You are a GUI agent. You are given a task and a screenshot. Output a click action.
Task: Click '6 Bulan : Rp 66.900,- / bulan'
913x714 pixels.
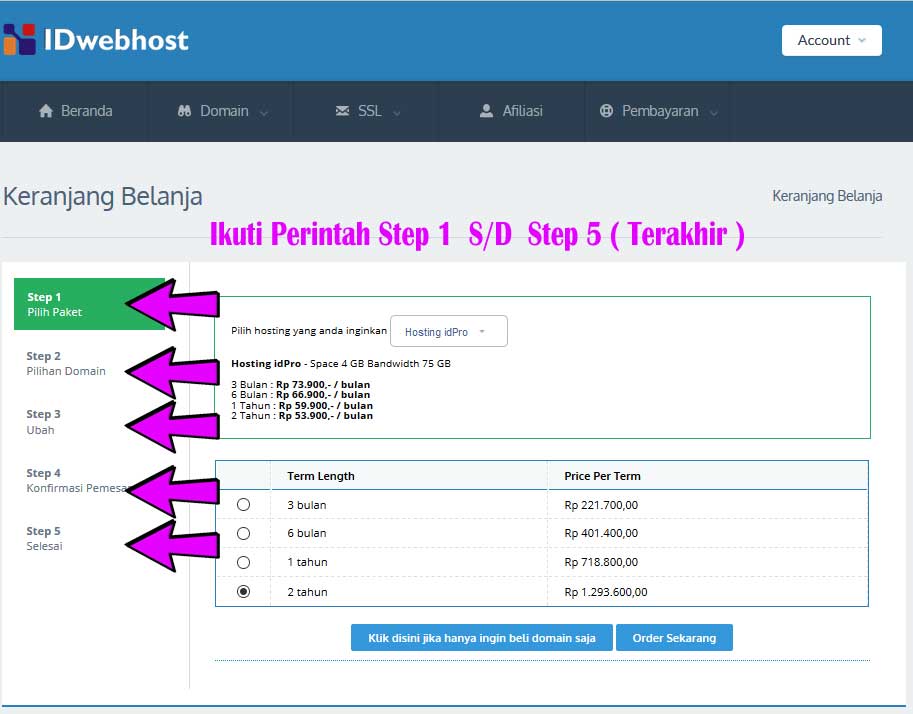300,394
